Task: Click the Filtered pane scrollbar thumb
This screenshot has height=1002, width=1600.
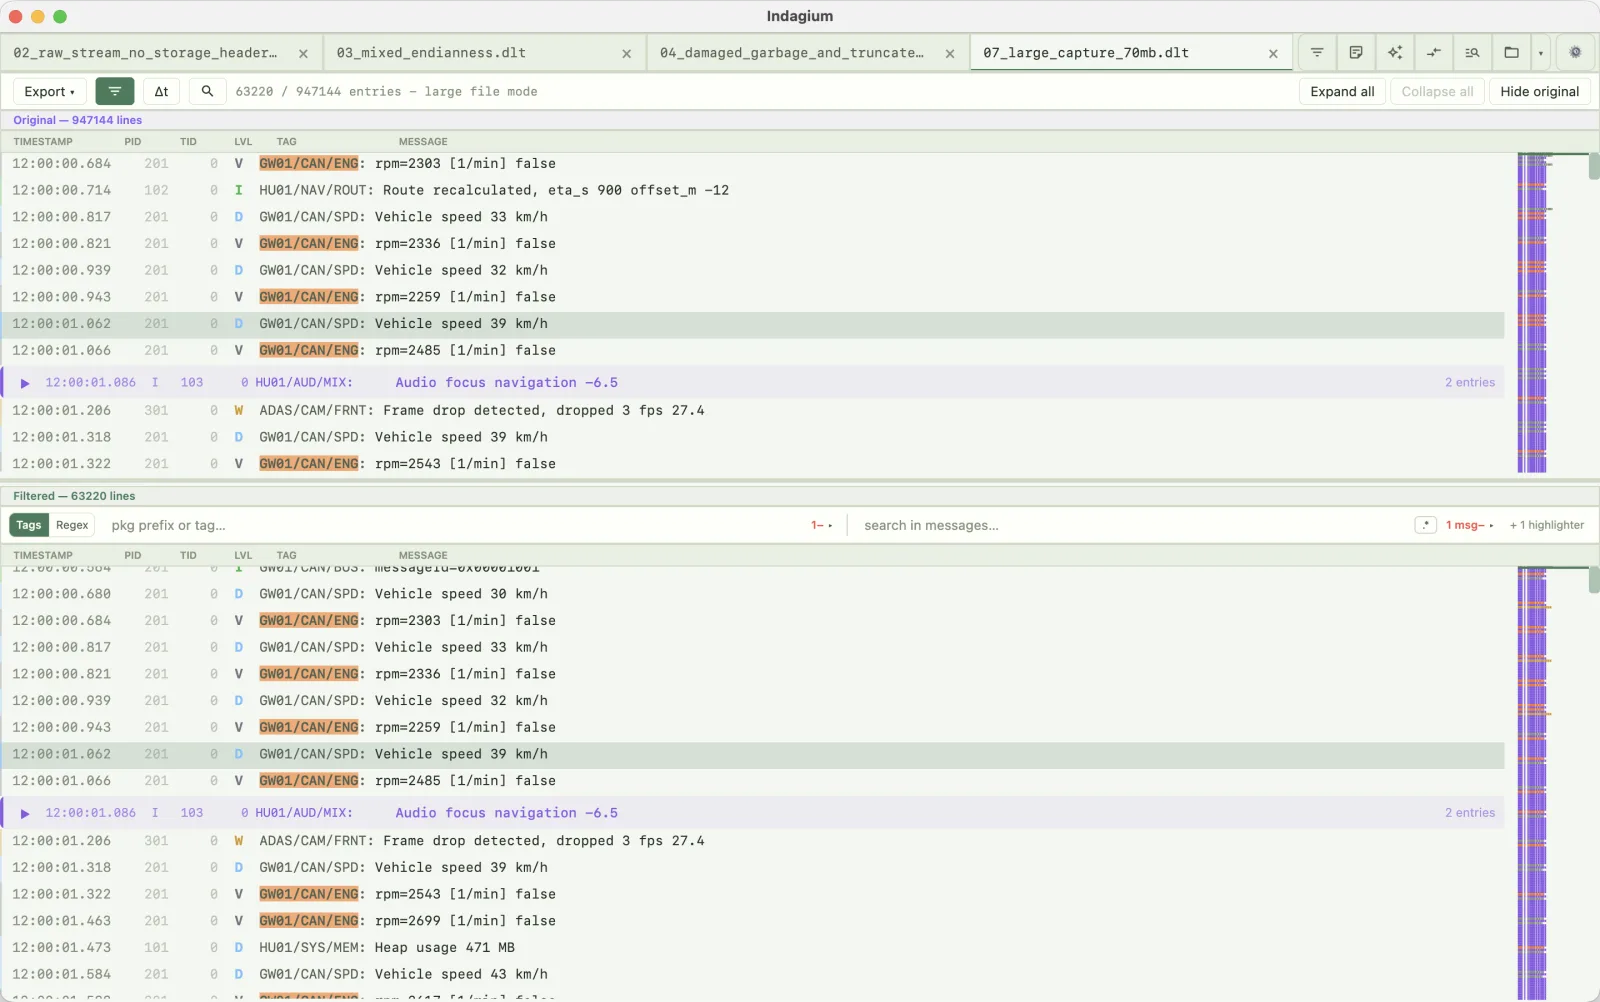Action: 1594,580
